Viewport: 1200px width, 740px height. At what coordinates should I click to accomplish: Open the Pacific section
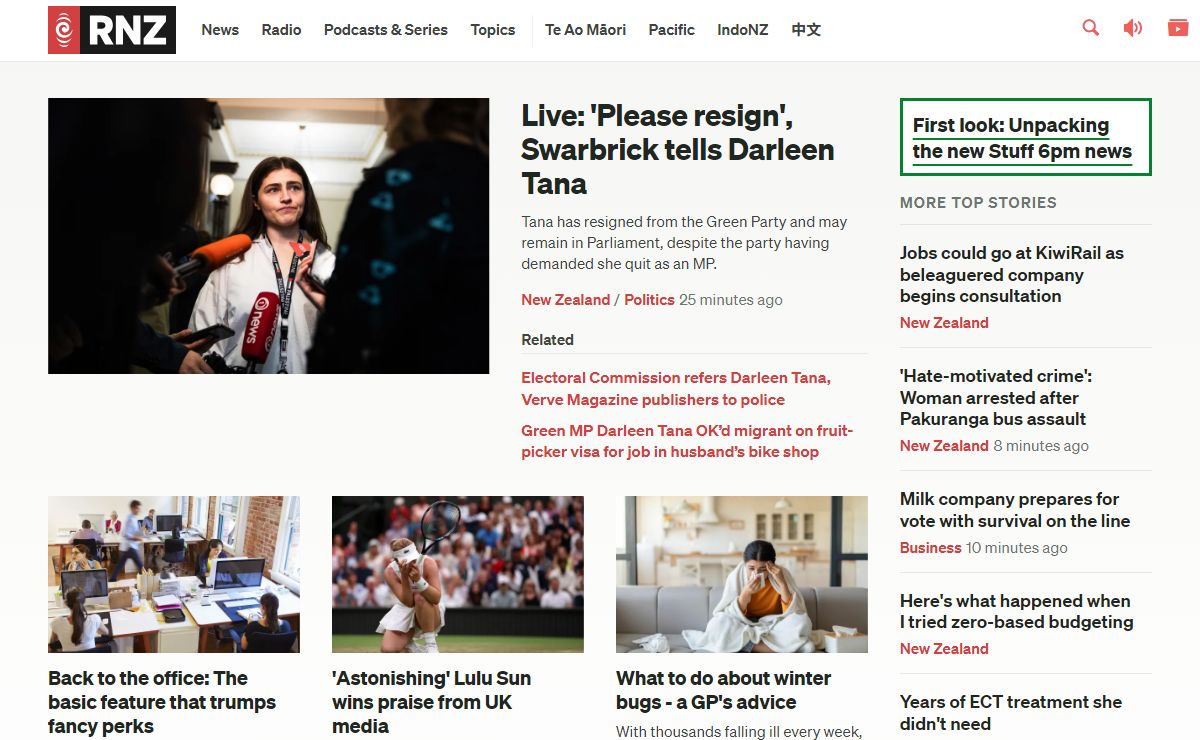[671, 30]
